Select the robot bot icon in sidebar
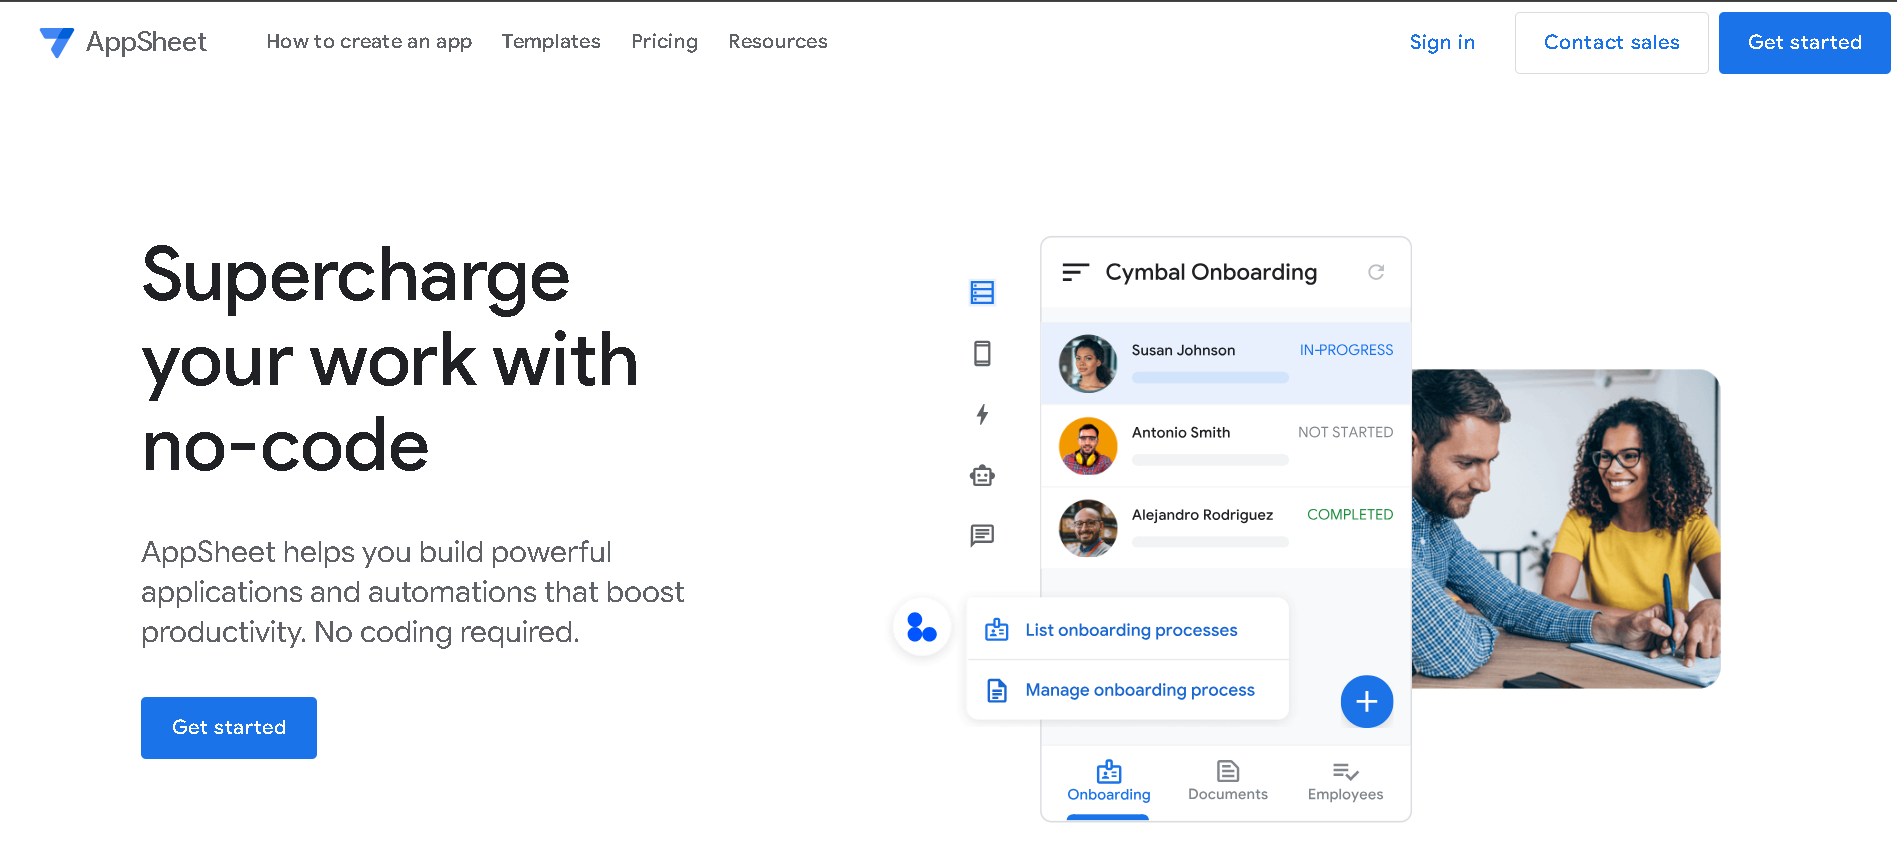 [x=982, y=475]
